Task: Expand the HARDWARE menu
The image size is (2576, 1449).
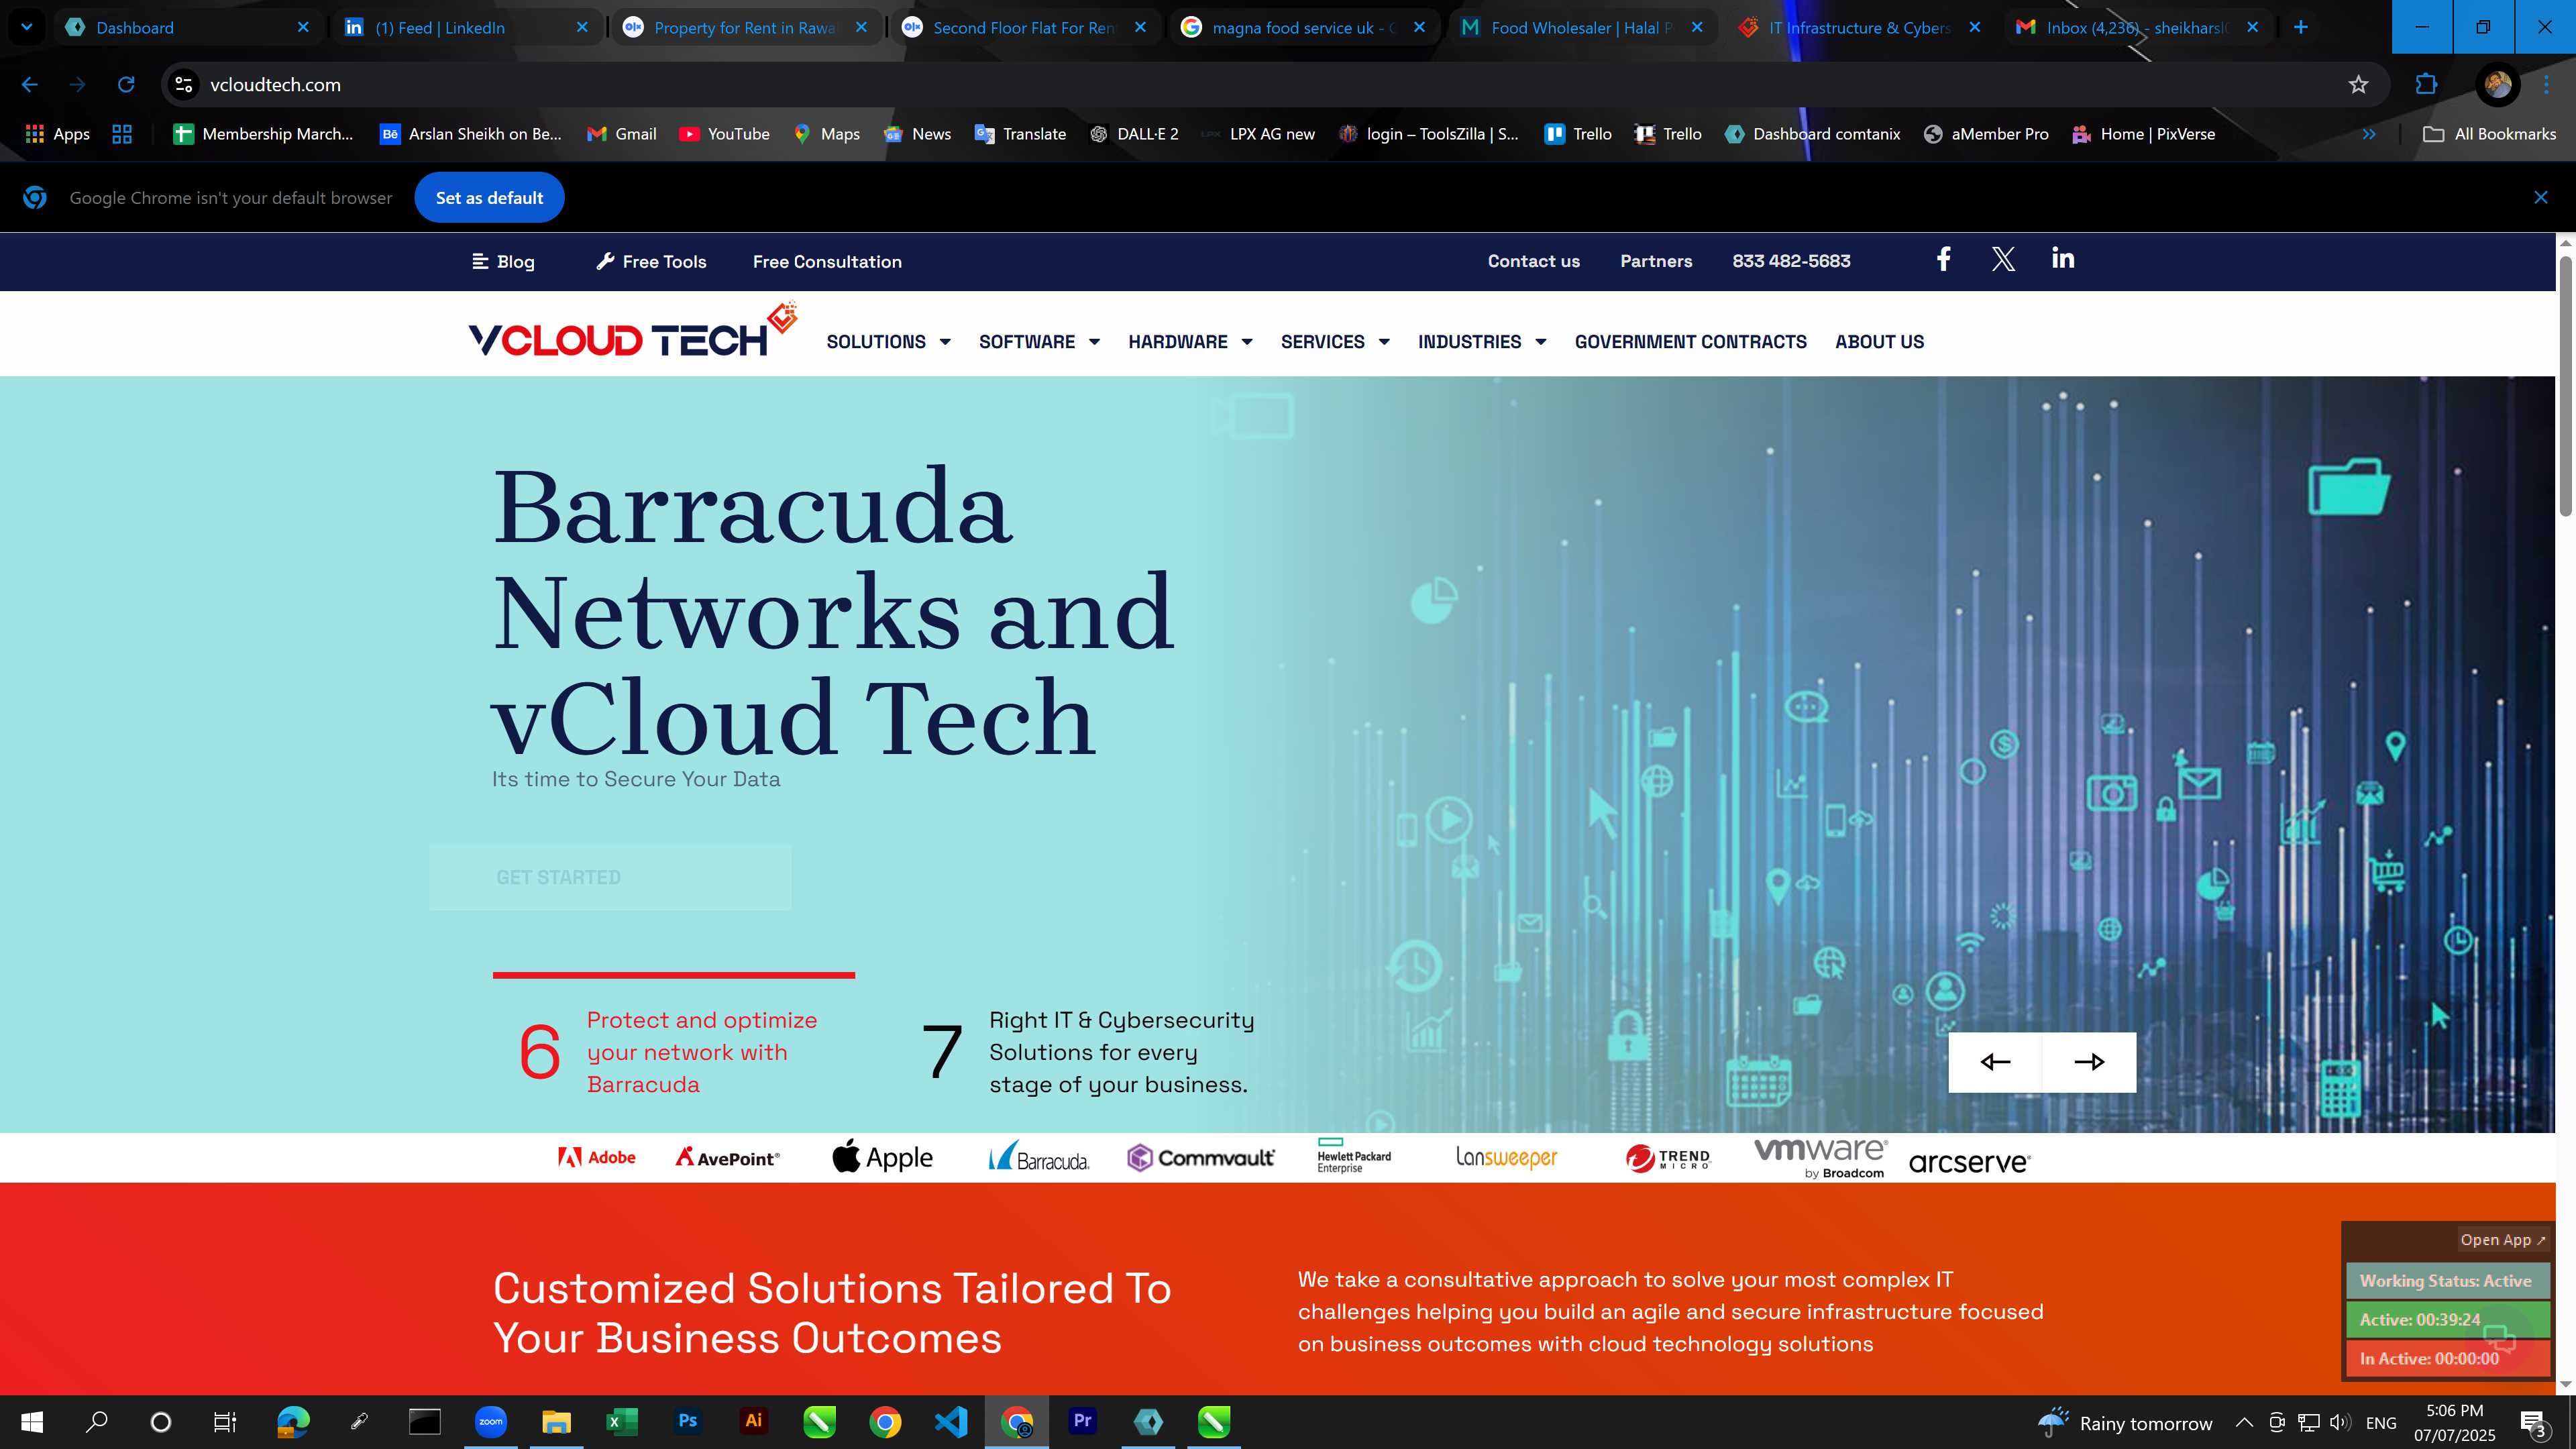Action: [x=1190, y=342]
